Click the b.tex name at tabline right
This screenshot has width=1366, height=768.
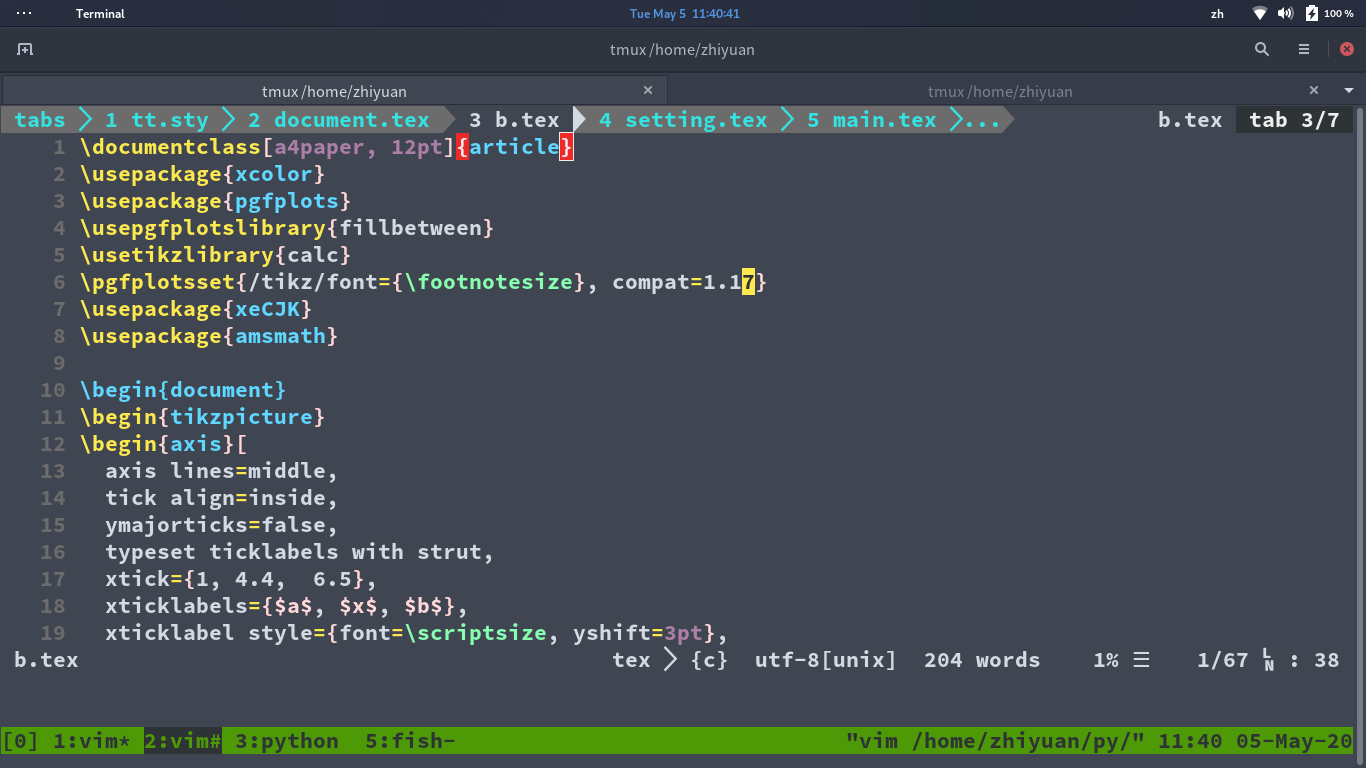click(1190, 120)
